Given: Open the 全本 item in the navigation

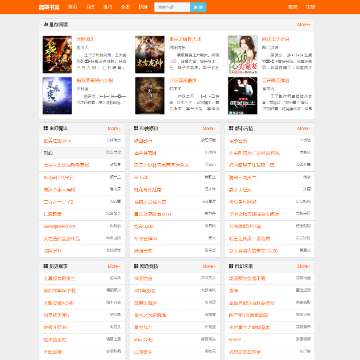Looking at the screenshot, I should pyautogui.click(x=125, y=7).
